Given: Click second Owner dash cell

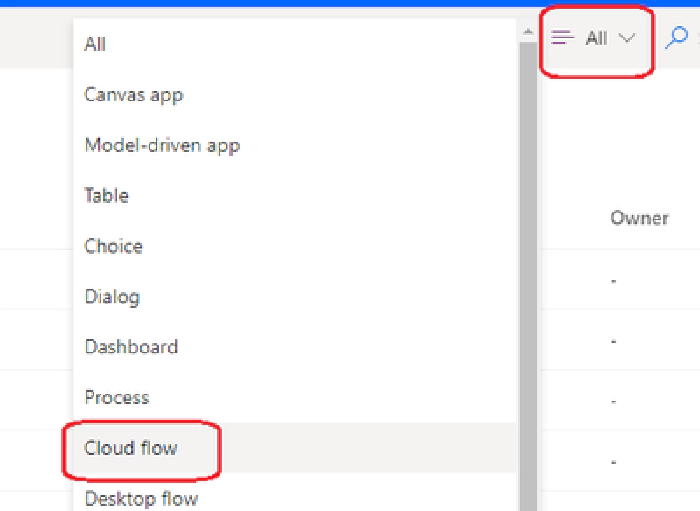Looking at the screenshot, I should 613,342.
